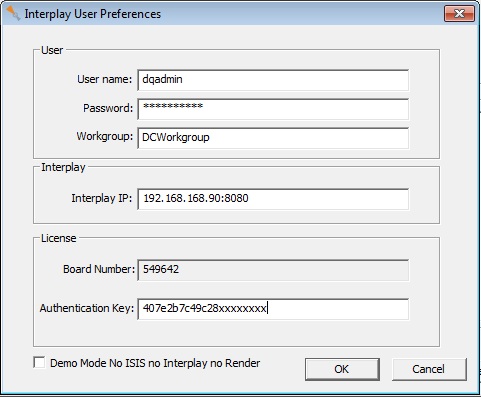Click the "Interplay IP:" label
This screenshot has height=397, width=481.
[102, 198]
